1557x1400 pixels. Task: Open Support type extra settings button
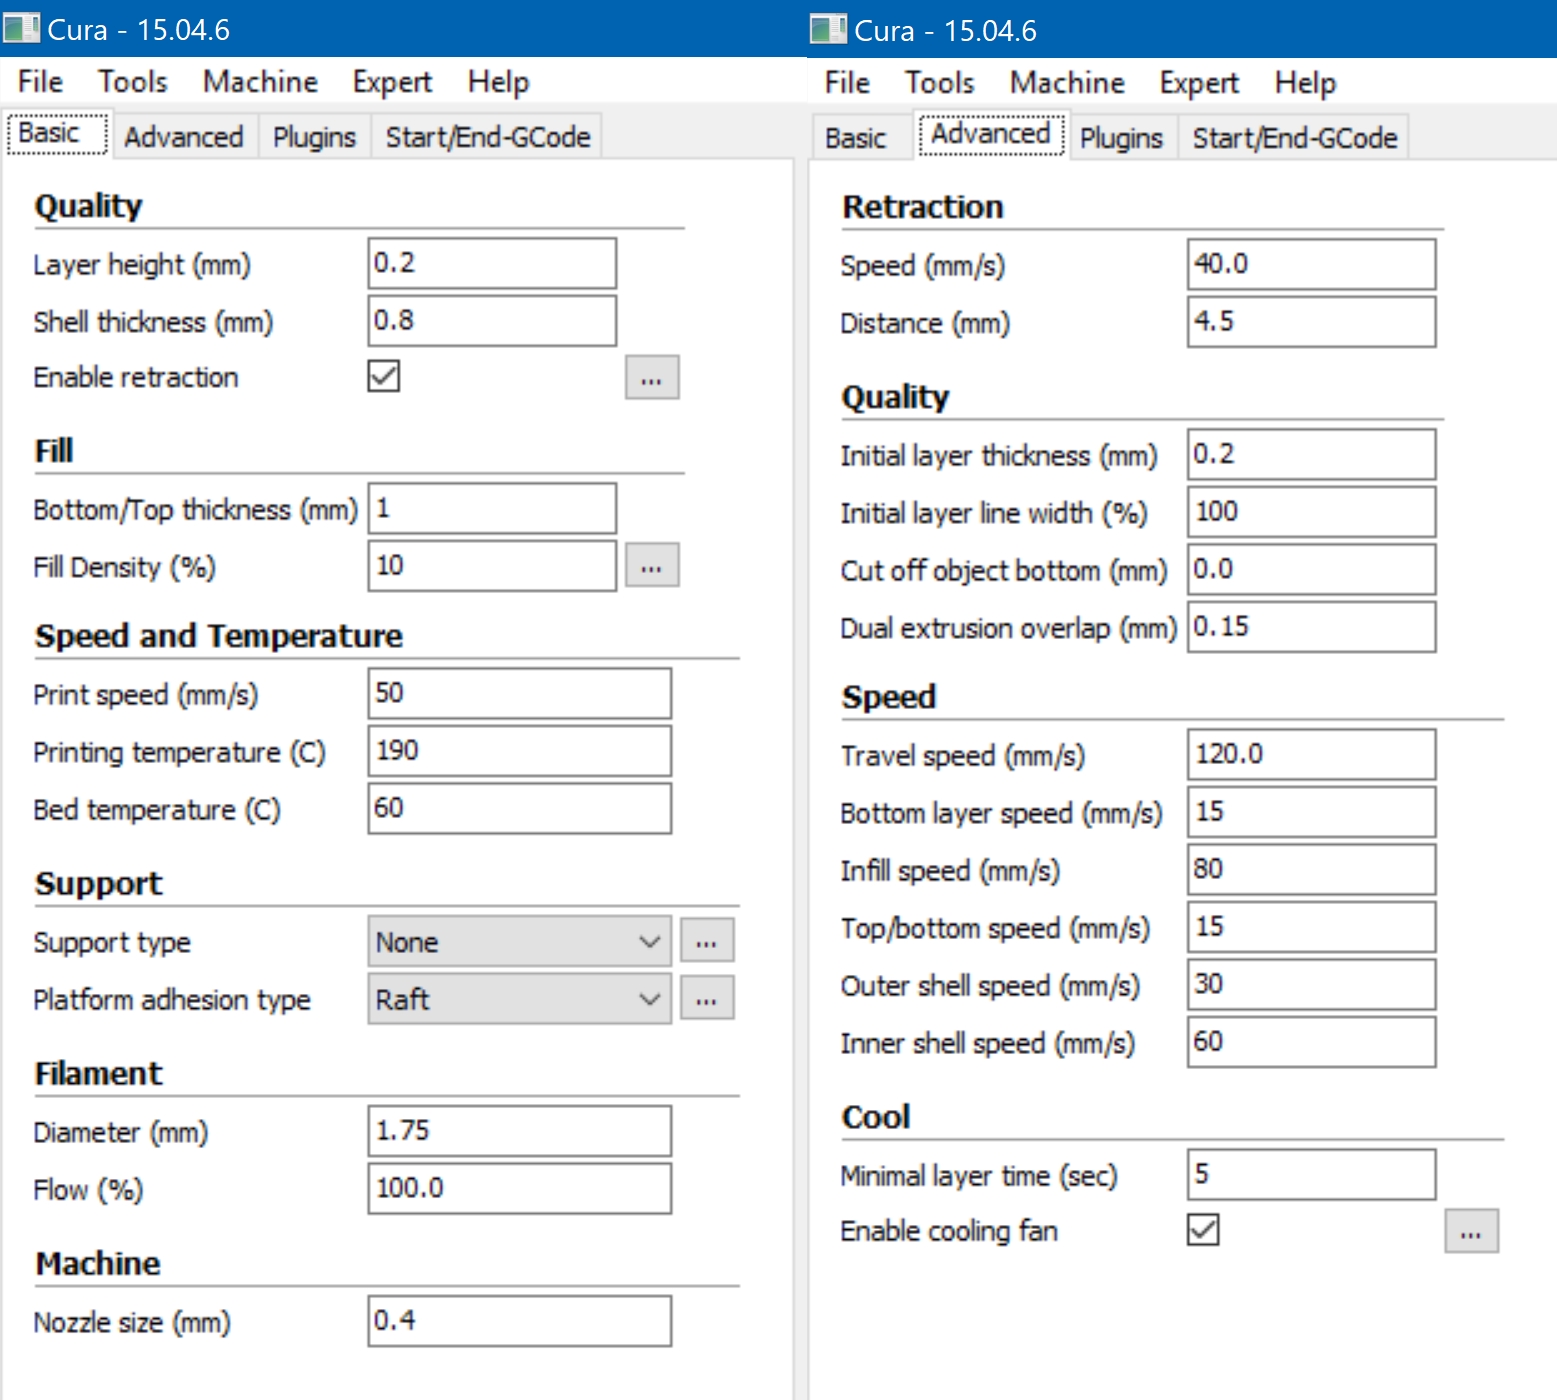point(707,940)
